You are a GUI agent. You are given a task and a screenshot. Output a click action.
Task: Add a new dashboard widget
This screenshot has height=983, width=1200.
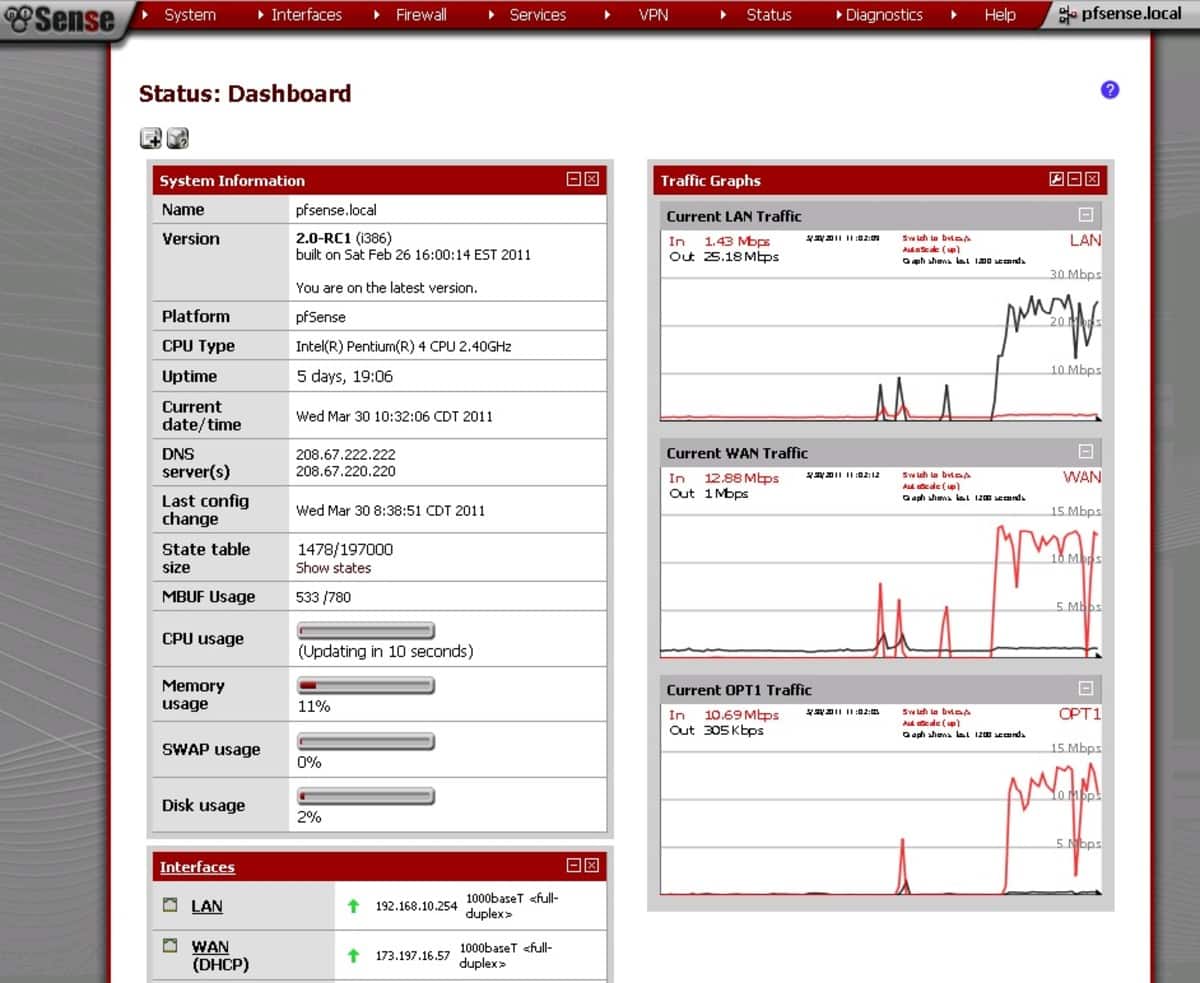150,138
